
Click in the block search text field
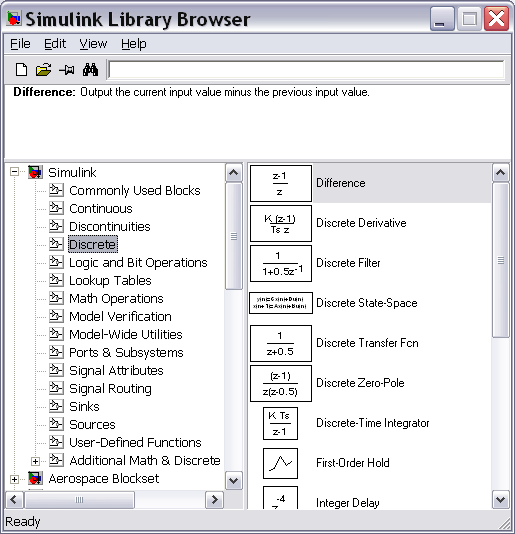point(306,70)
